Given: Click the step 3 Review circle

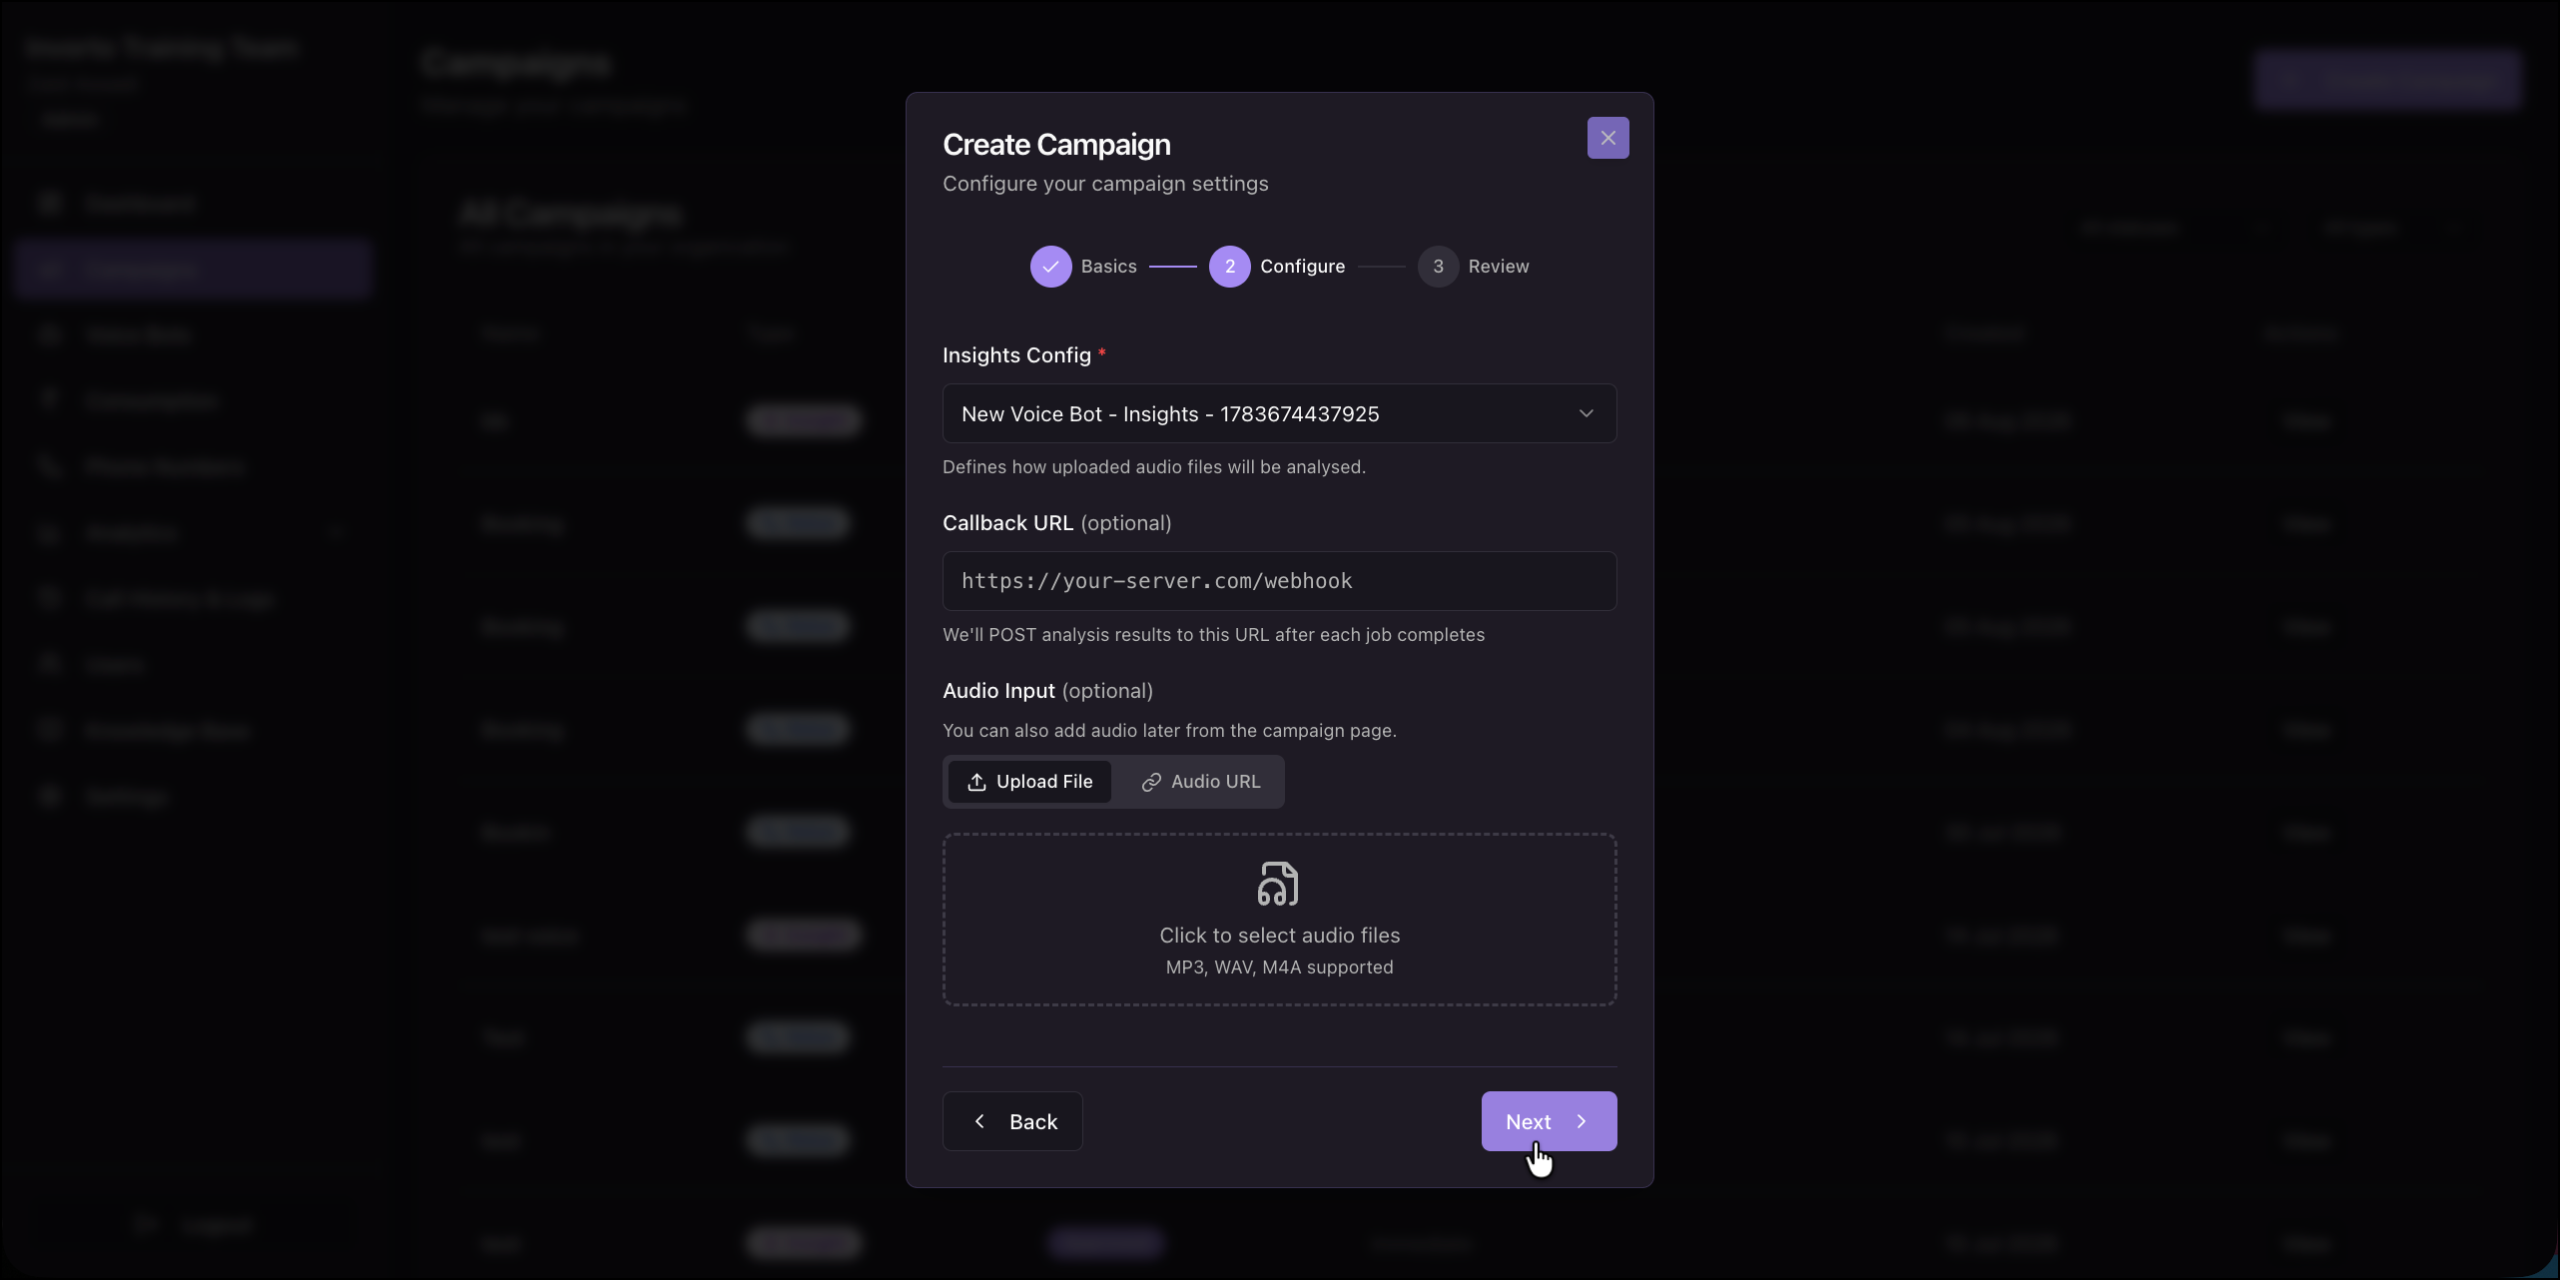Looking at the screenshot, I should pos(1437,266).
